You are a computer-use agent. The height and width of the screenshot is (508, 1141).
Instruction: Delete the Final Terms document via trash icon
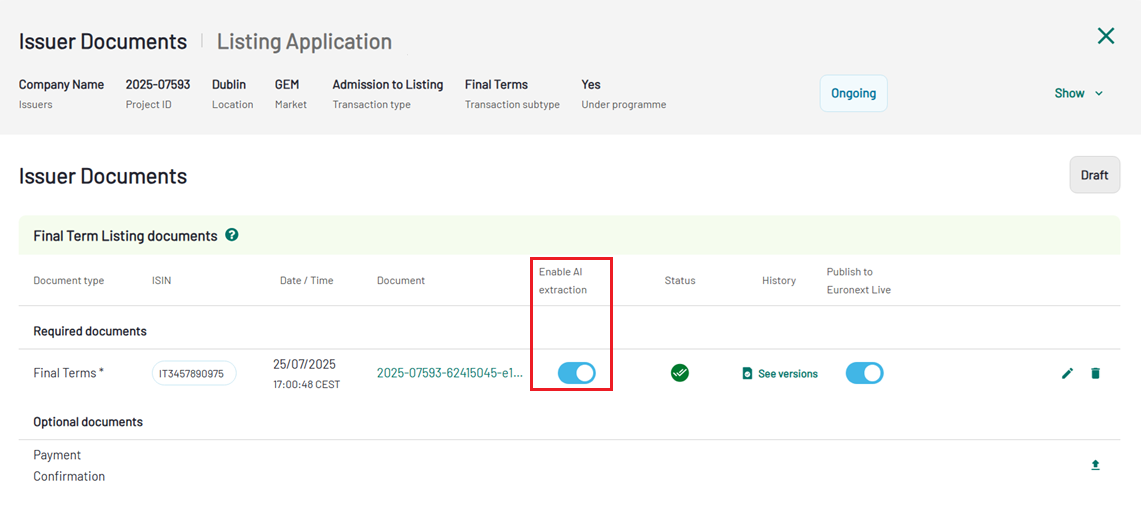pyautogui.click(x=1095, y=373)
